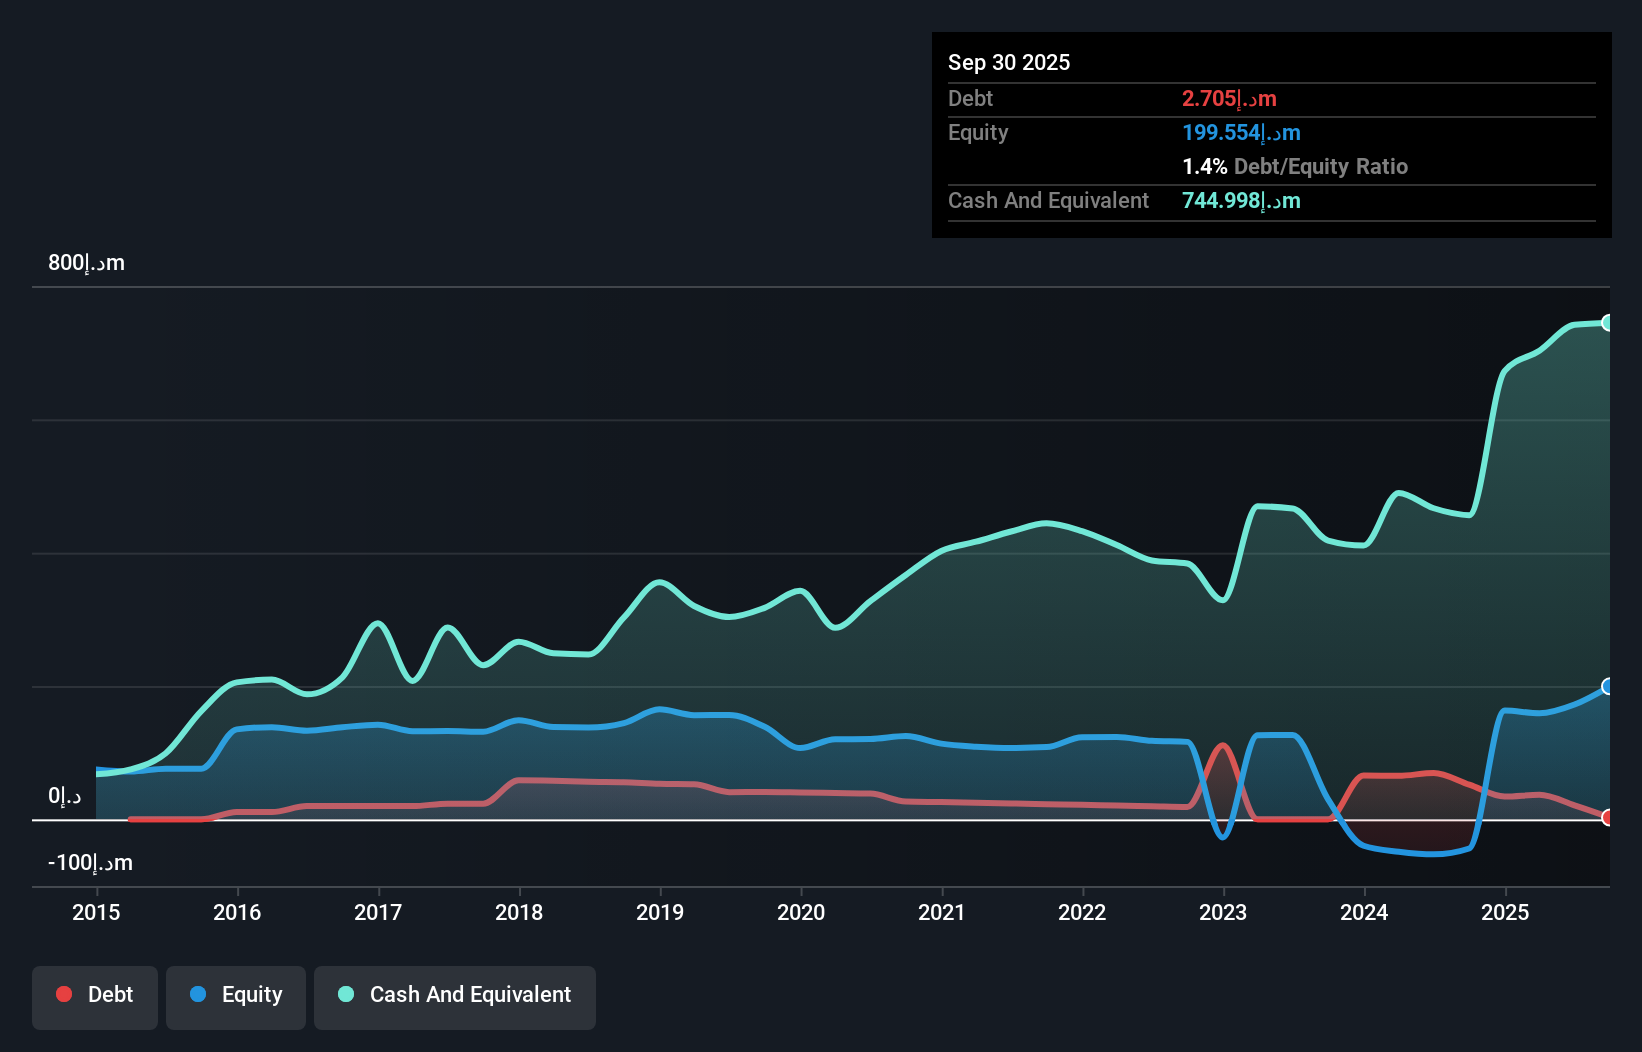Select the 2020 year label on the axis
Viewport: 1642px width, 1052px height.
(x=801, y=913)
